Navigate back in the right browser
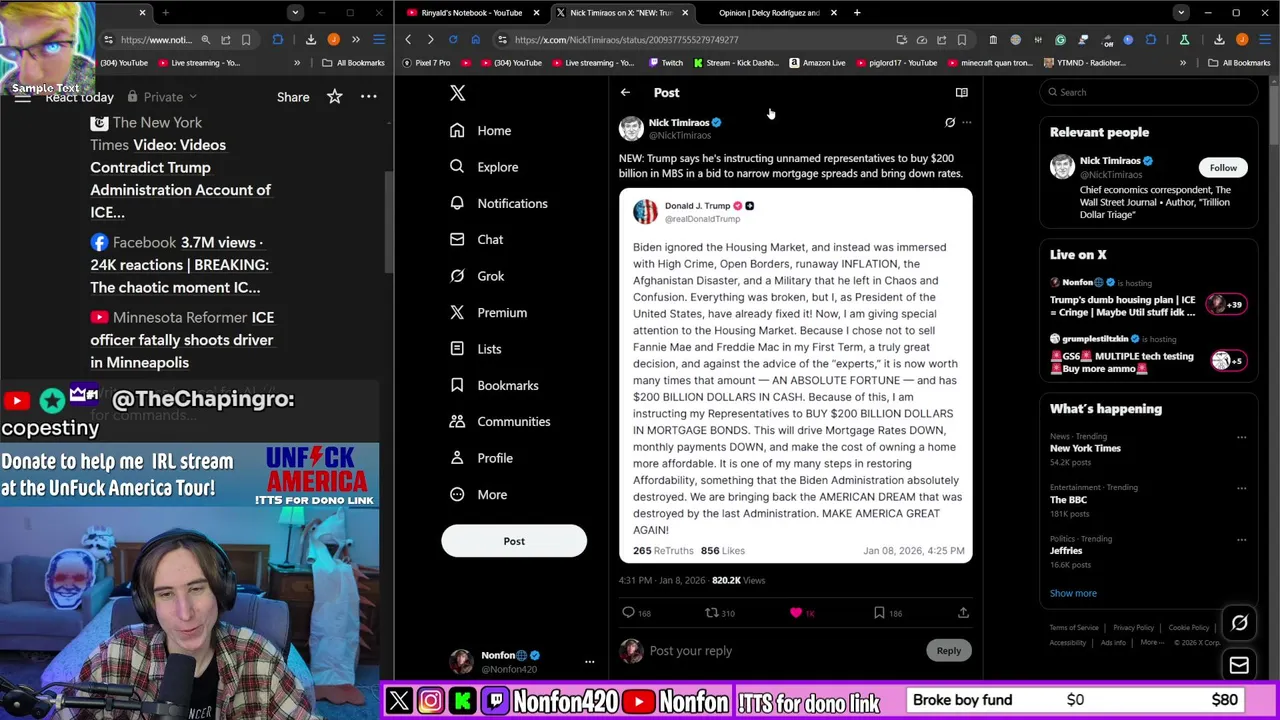Screen dimensions: 1280x720 click(x=408, y=39)
